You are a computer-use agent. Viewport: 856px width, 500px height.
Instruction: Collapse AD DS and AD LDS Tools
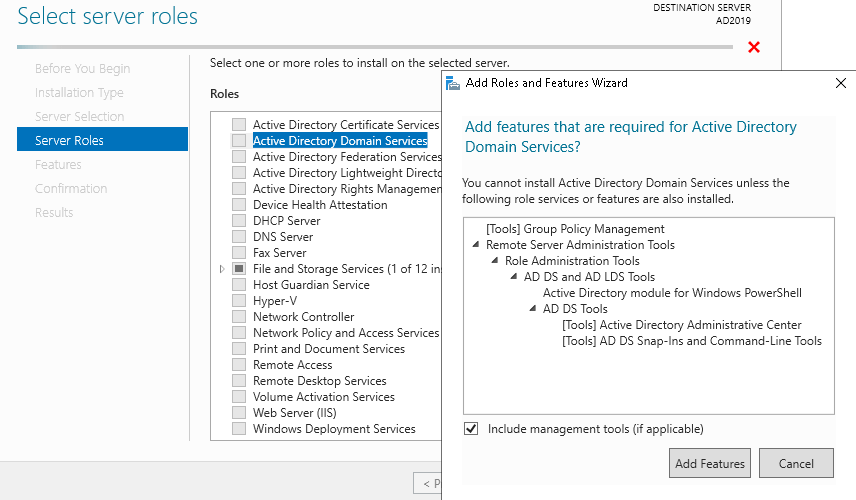[x=514, y=276]
